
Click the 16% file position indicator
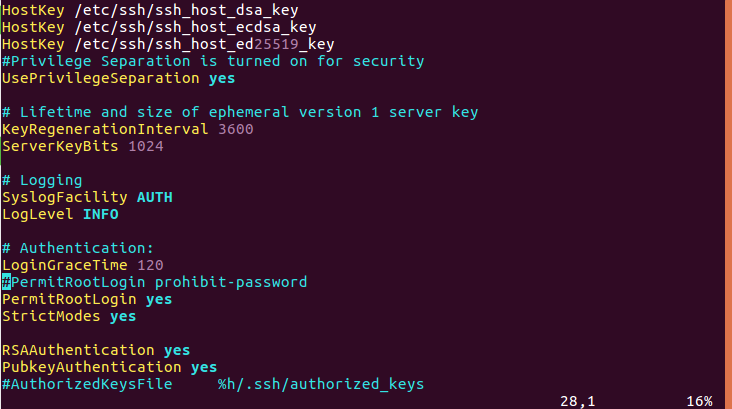click(699, 401)
